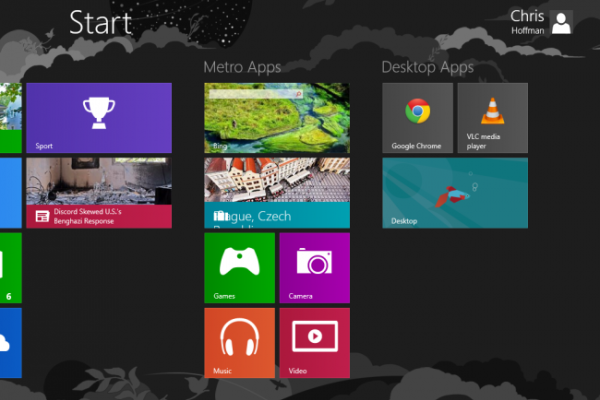Image resolution: width=600 pixels, height=400 pixels.
Task: Open the green tile showing number 6
Action: pyautogui.click(x=11, y=268)
